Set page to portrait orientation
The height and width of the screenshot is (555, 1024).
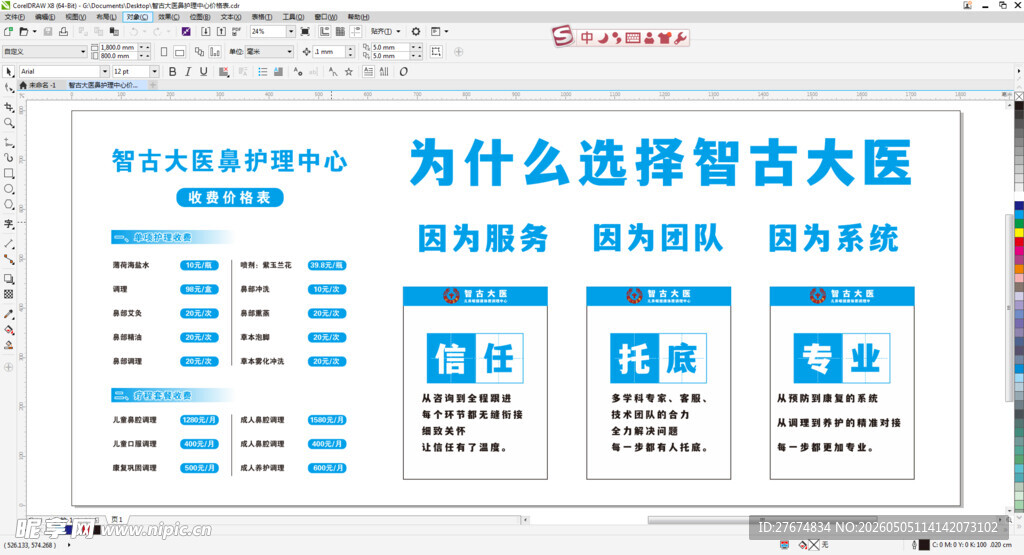point(164,52)
